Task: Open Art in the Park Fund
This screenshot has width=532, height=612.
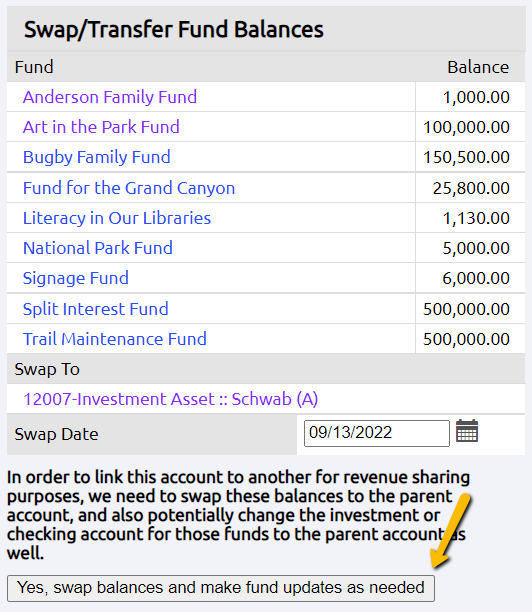Action: (101, 127)
